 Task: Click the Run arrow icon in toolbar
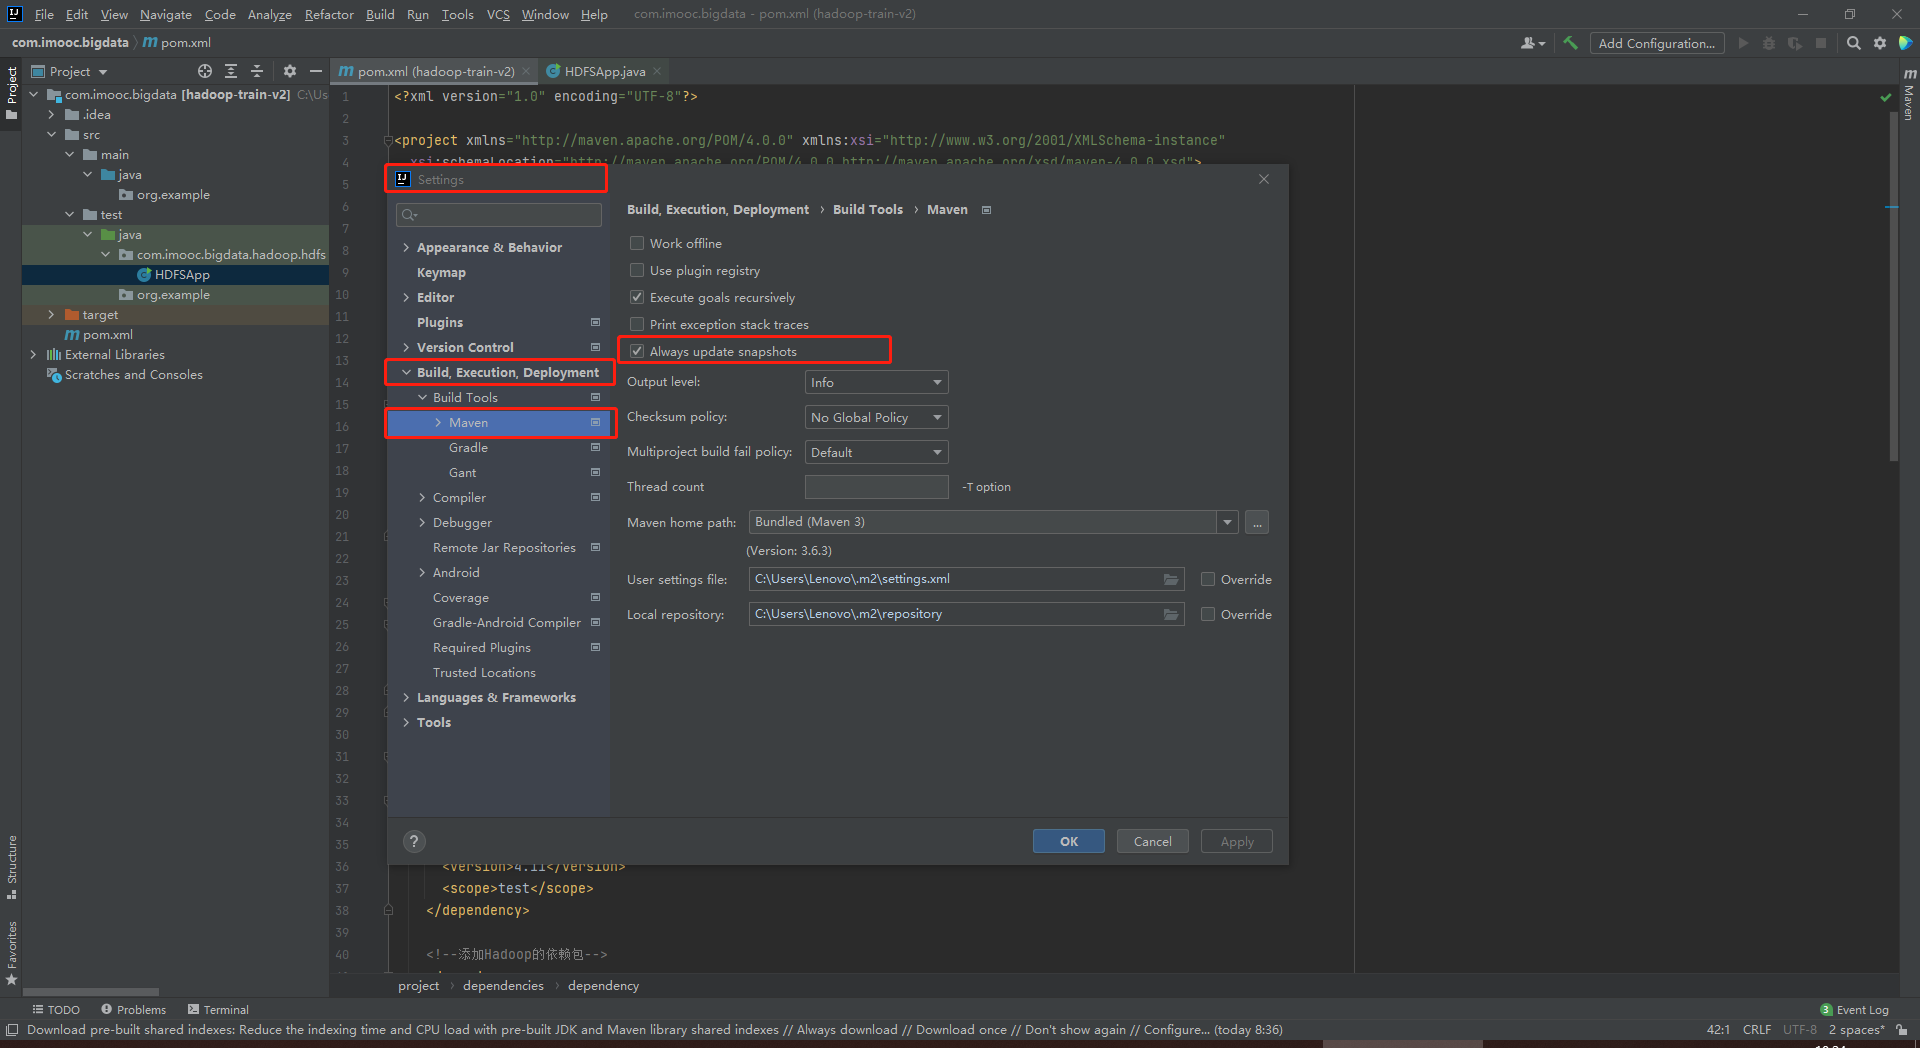coord(1743,43)
